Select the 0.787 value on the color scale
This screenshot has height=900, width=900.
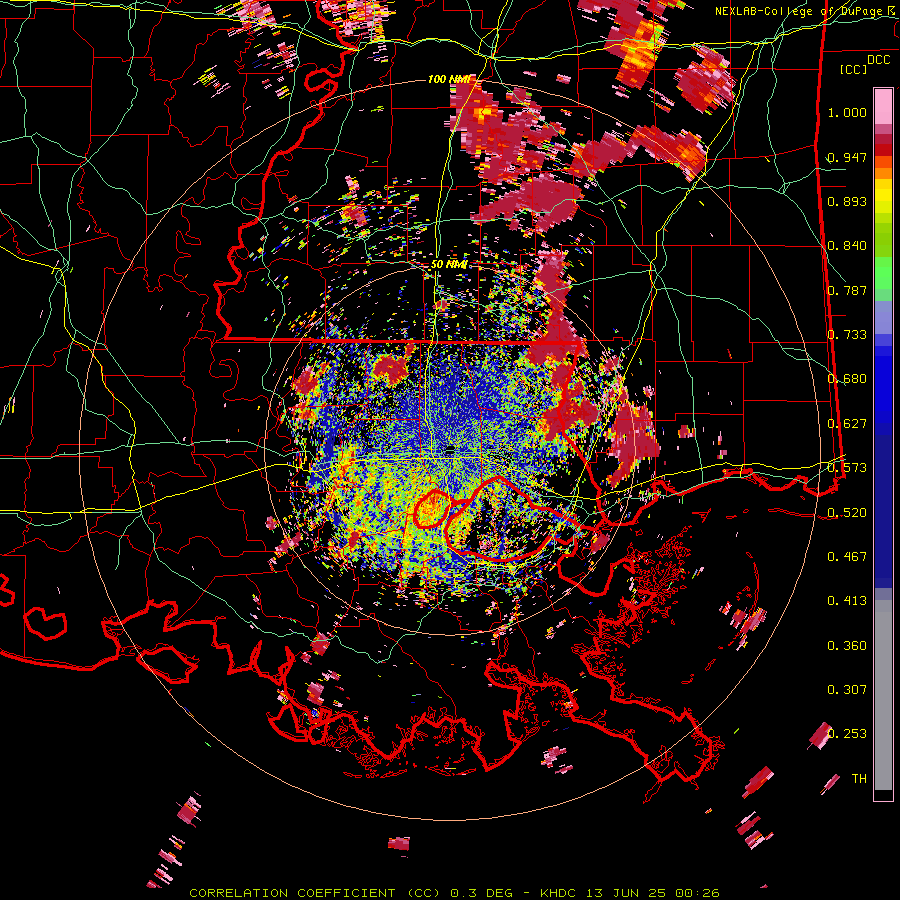847,290
